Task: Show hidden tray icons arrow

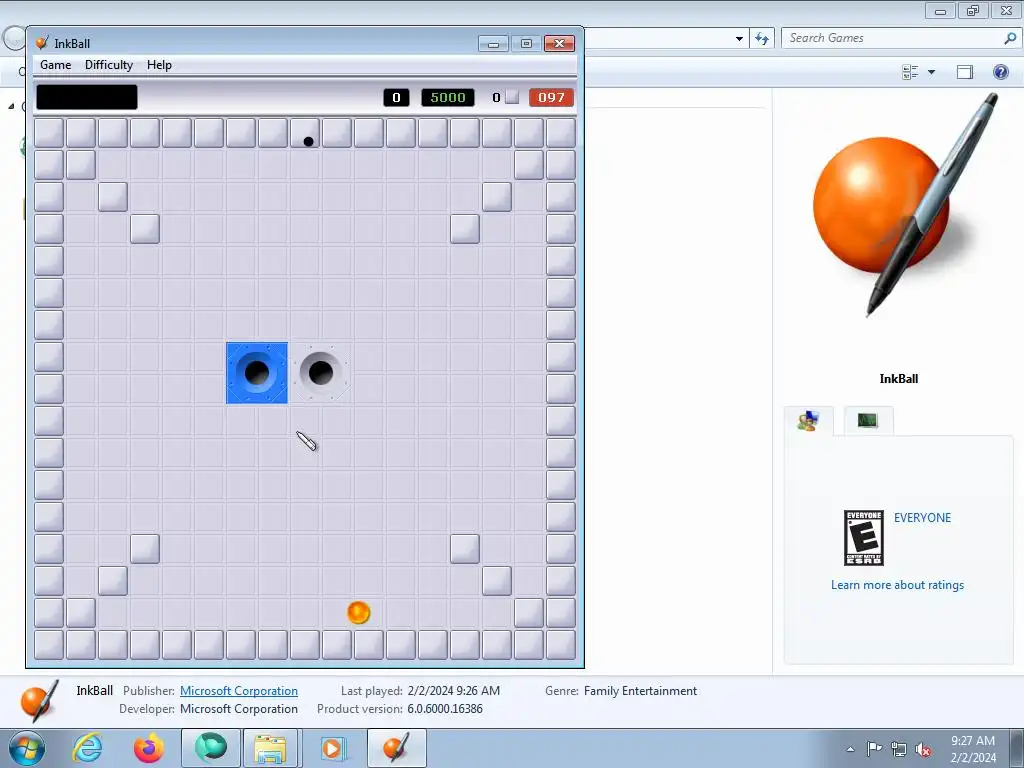Action: click(850, 749)
